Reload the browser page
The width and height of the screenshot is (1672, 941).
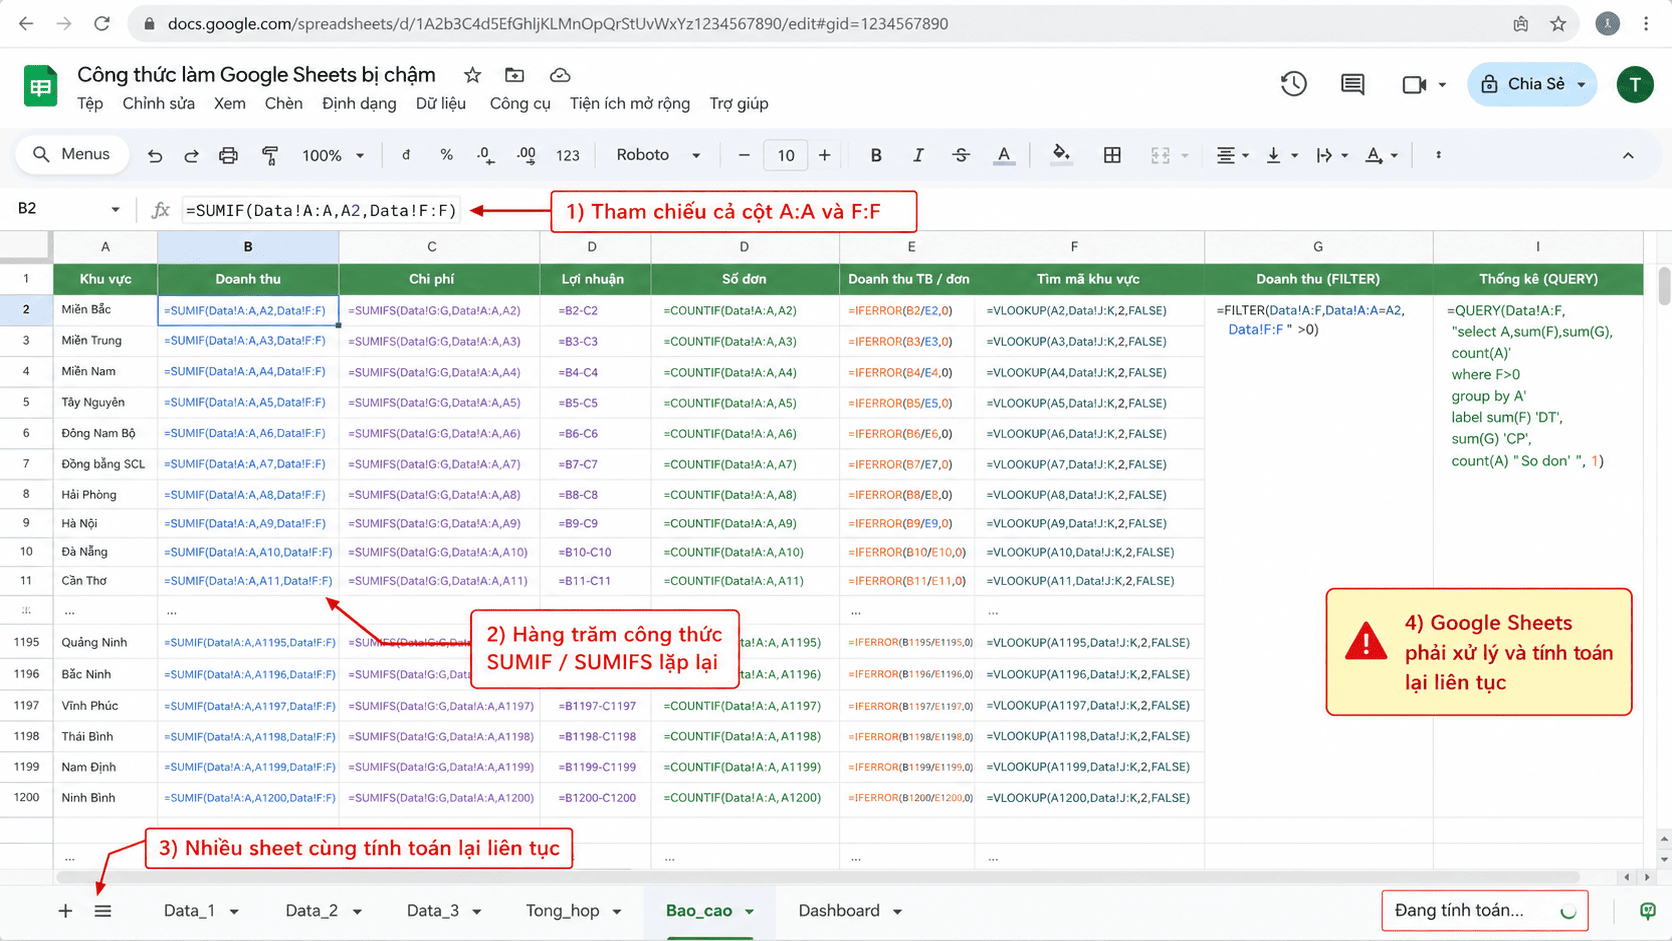[x=102, y=24]
